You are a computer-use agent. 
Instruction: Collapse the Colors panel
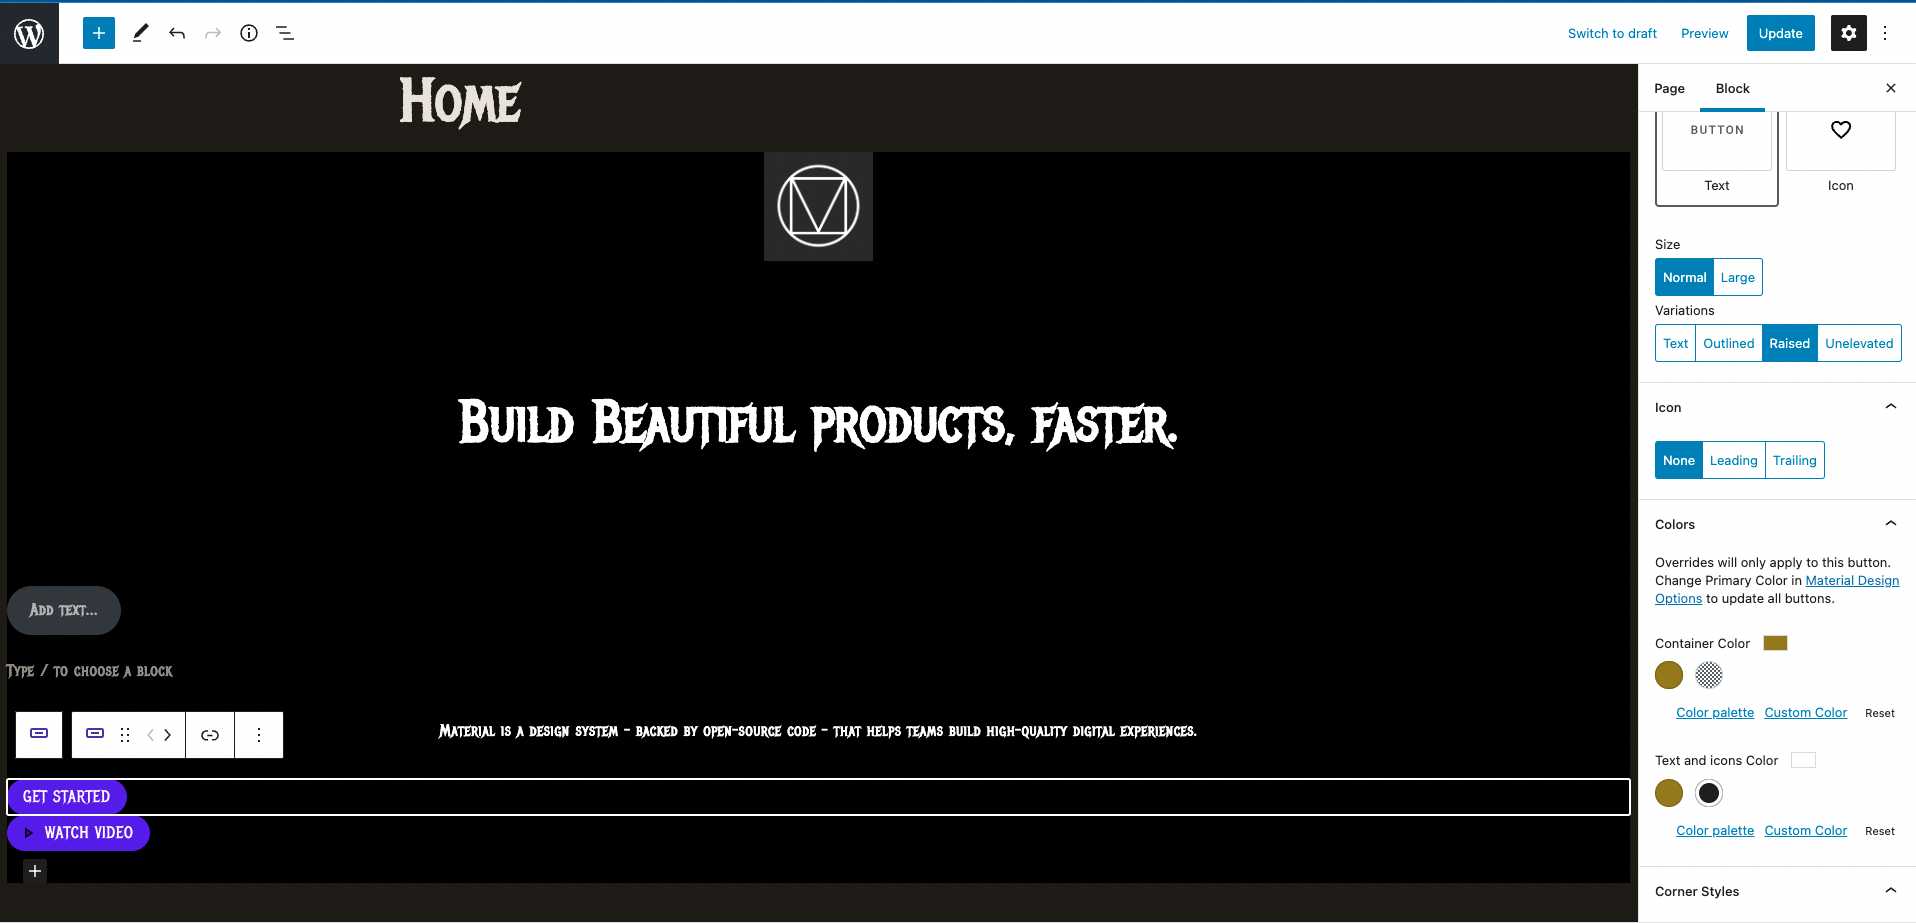1890,523
